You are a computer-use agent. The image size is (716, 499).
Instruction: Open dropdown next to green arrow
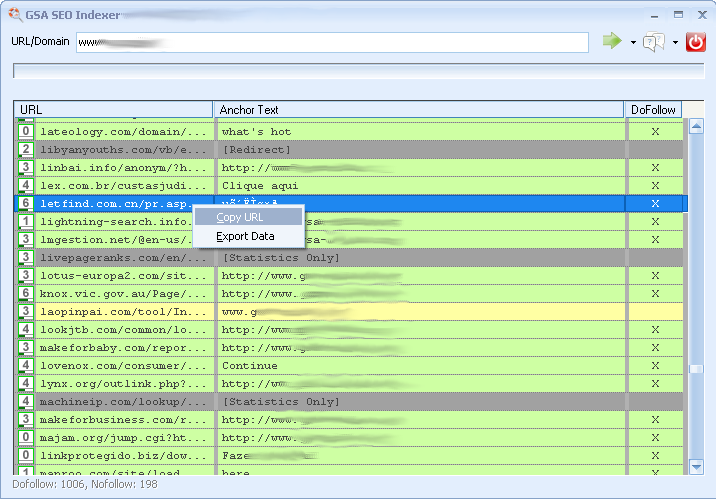(x=633, y=42)
